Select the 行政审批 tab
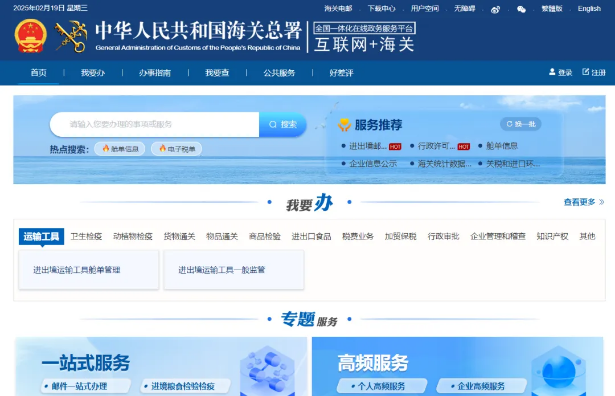The image size is (615, 396). pyautogui.click(x=443, y=236)
